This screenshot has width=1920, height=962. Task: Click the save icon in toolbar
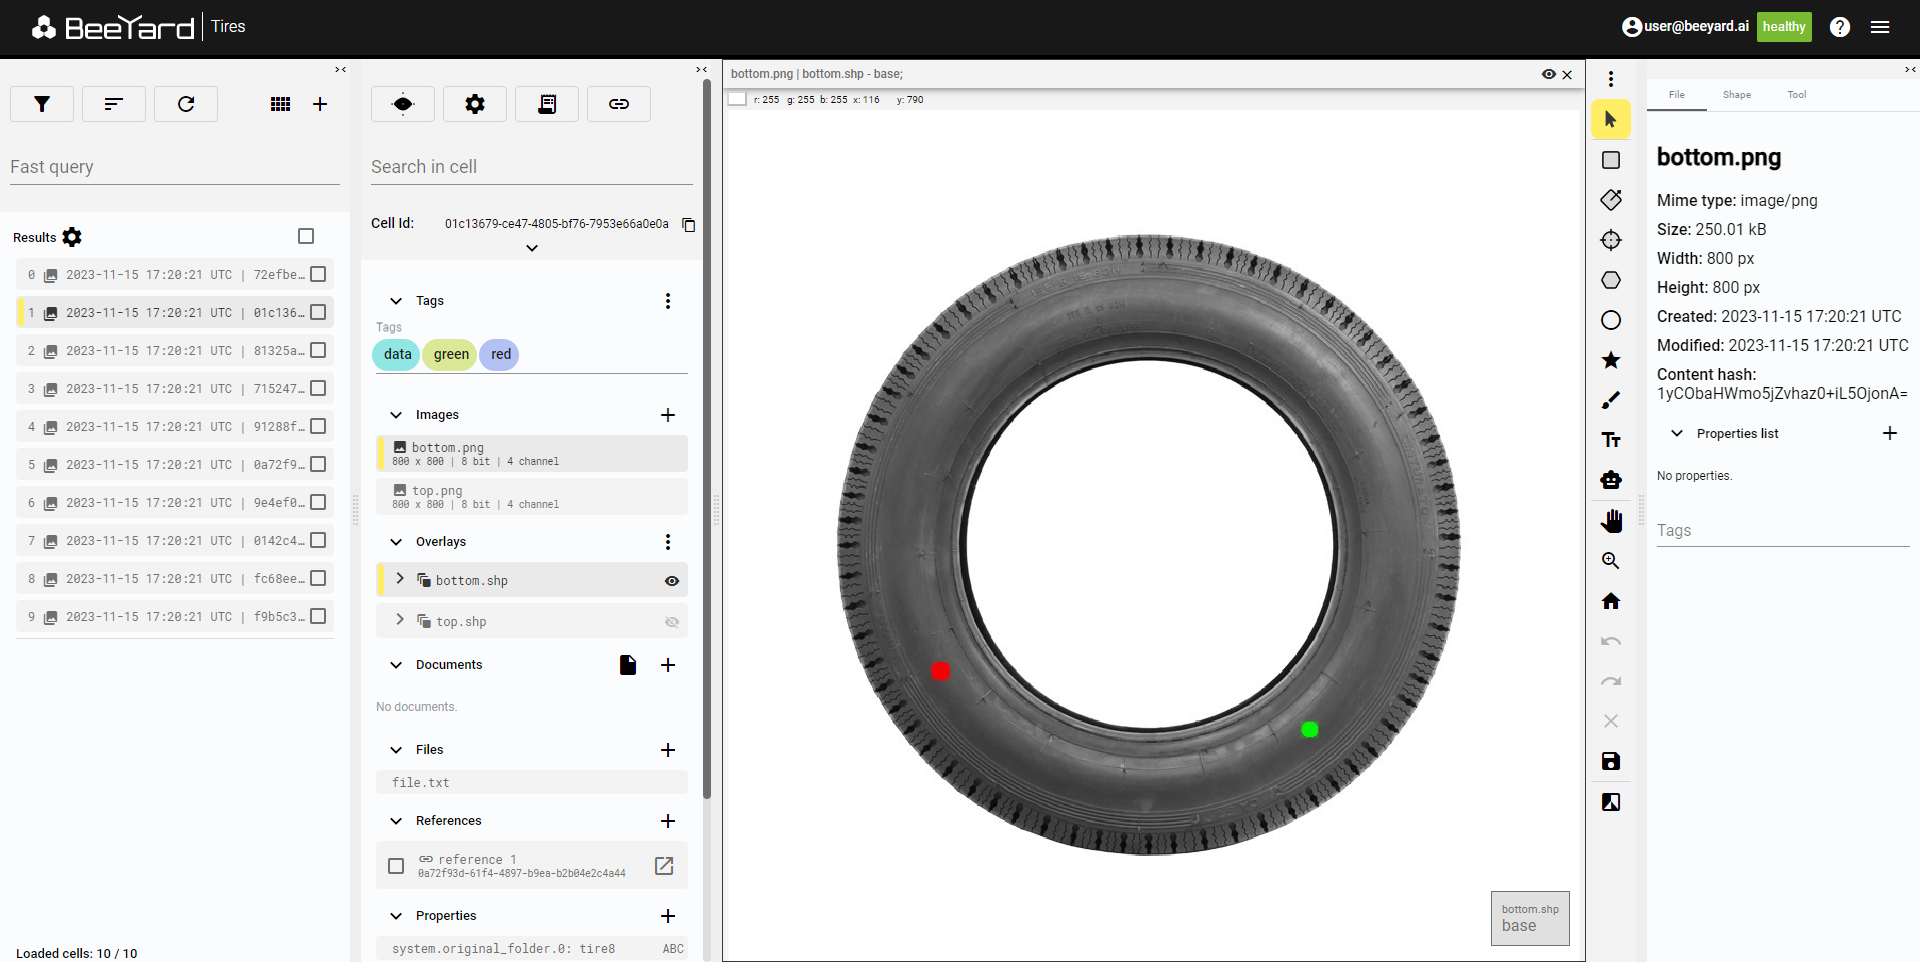click(x=1610, y=761)
